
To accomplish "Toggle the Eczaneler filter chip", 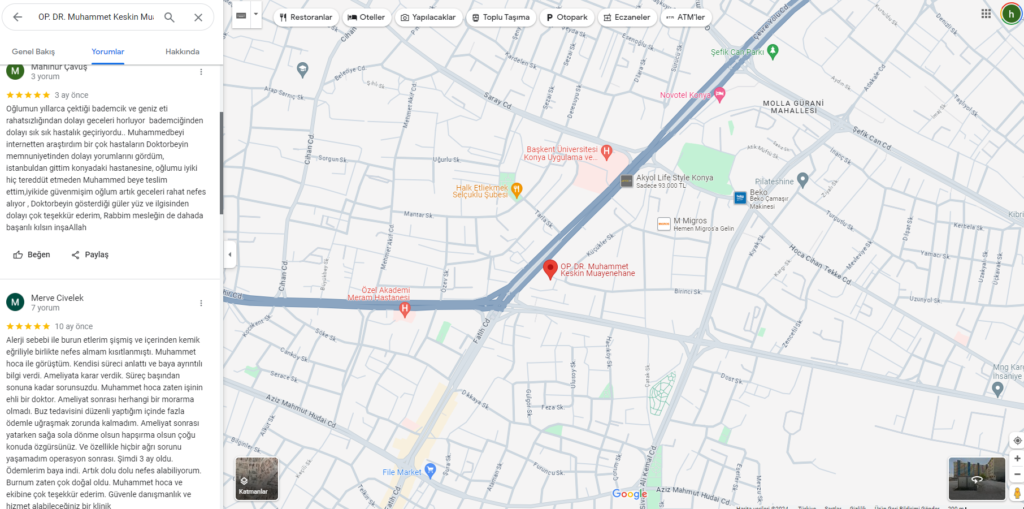I will pos(628,18).
